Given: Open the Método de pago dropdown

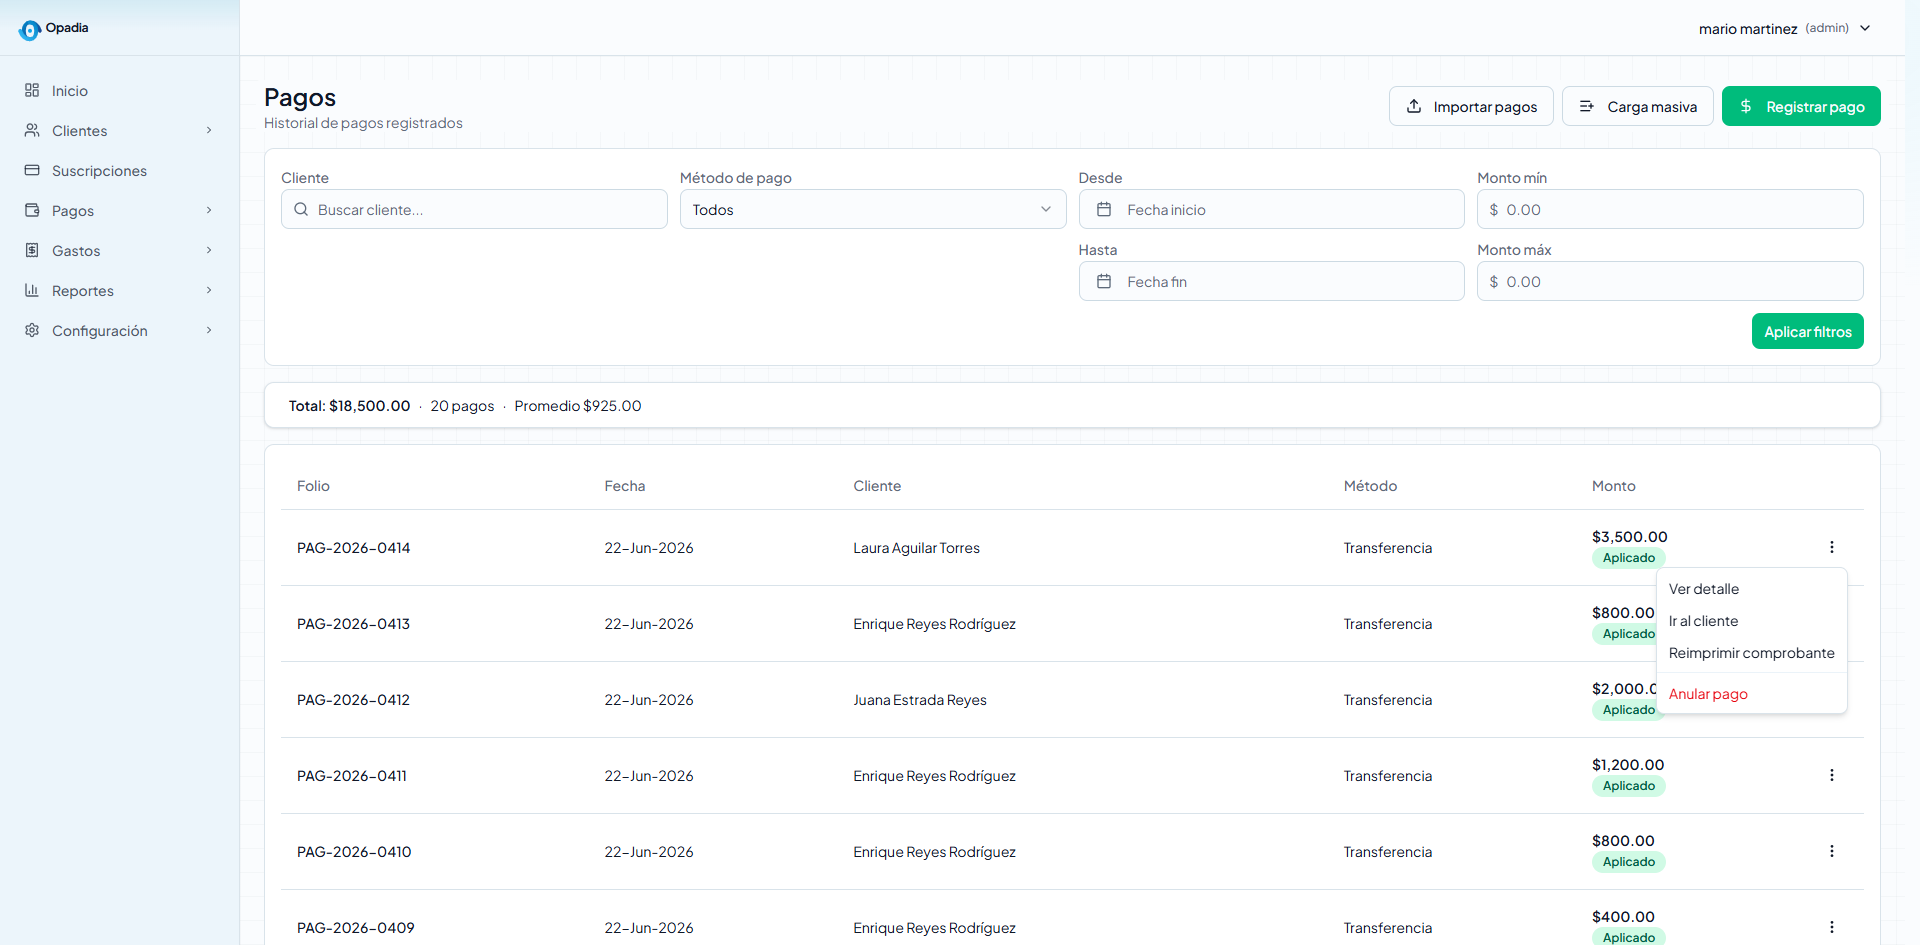Looking at the screenshot, I should [873, 209].
